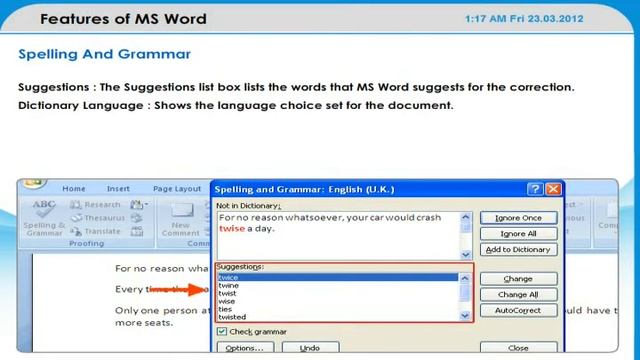The width and height of the screenshot is (640, 360).
Task: Click the Add to Dictionary button
Action: 518,249
